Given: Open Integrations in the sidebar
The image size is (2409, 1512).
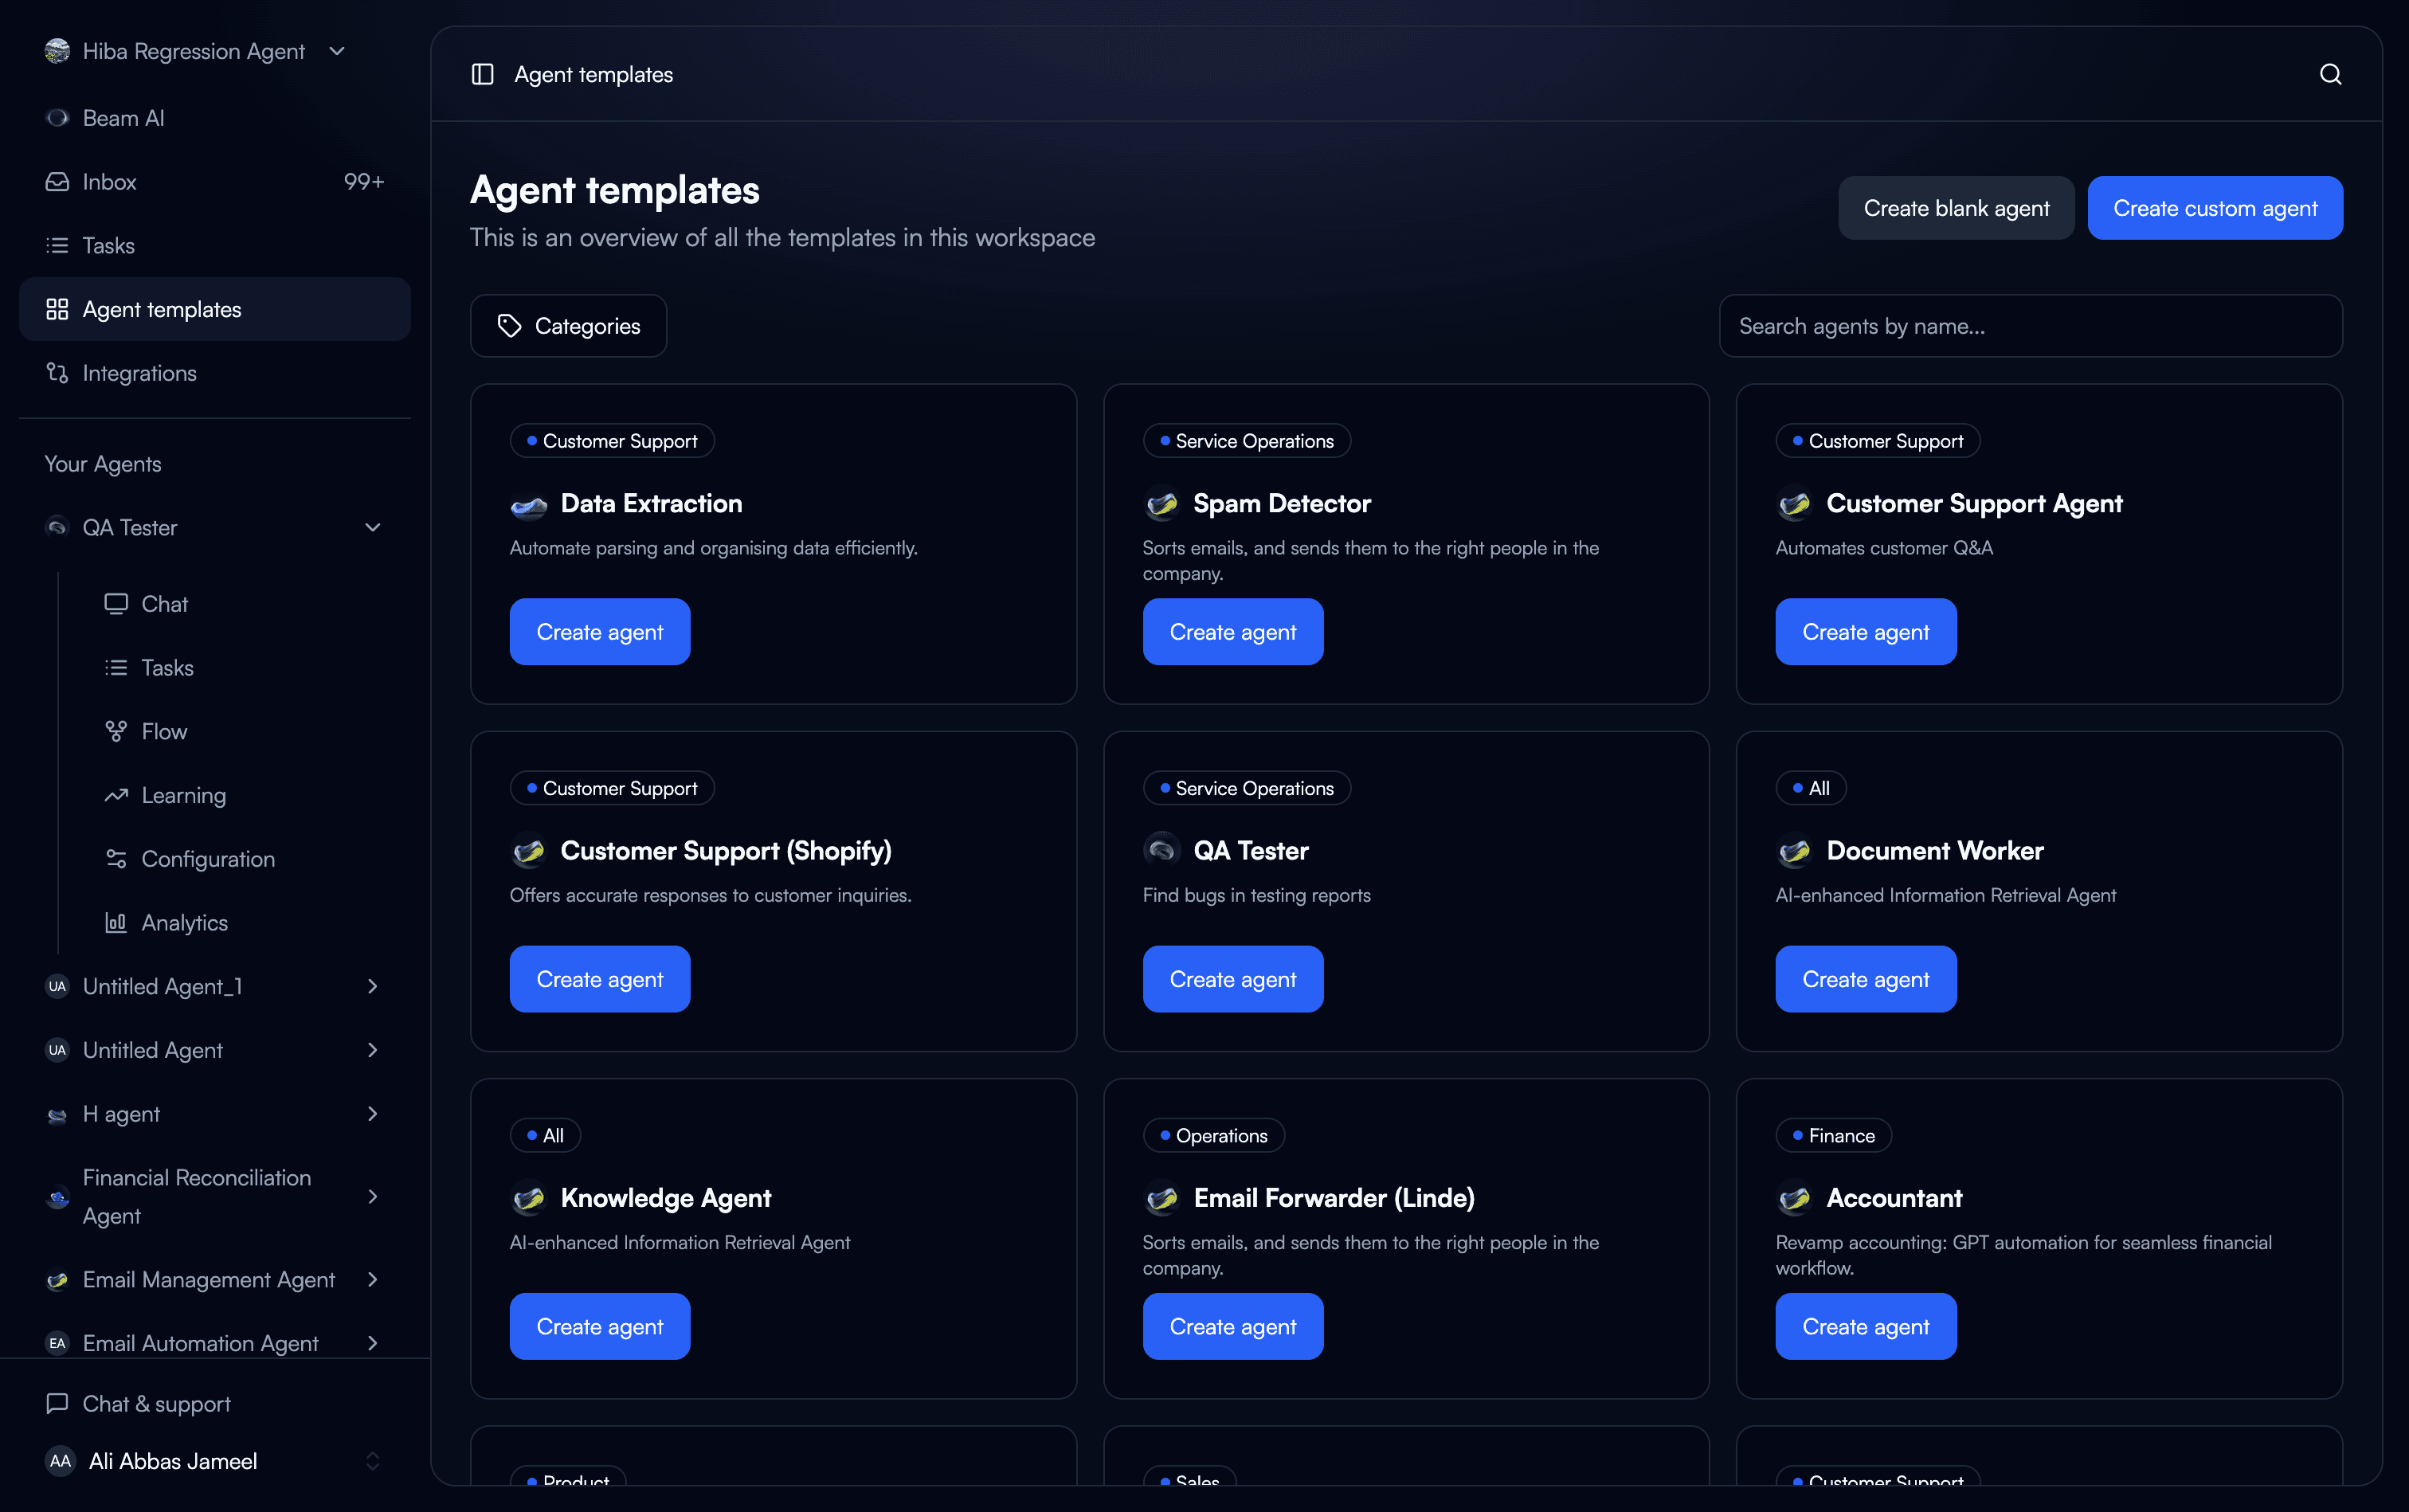Looking at the screenshot, I should pyautogui.click(x=139, y=373).
